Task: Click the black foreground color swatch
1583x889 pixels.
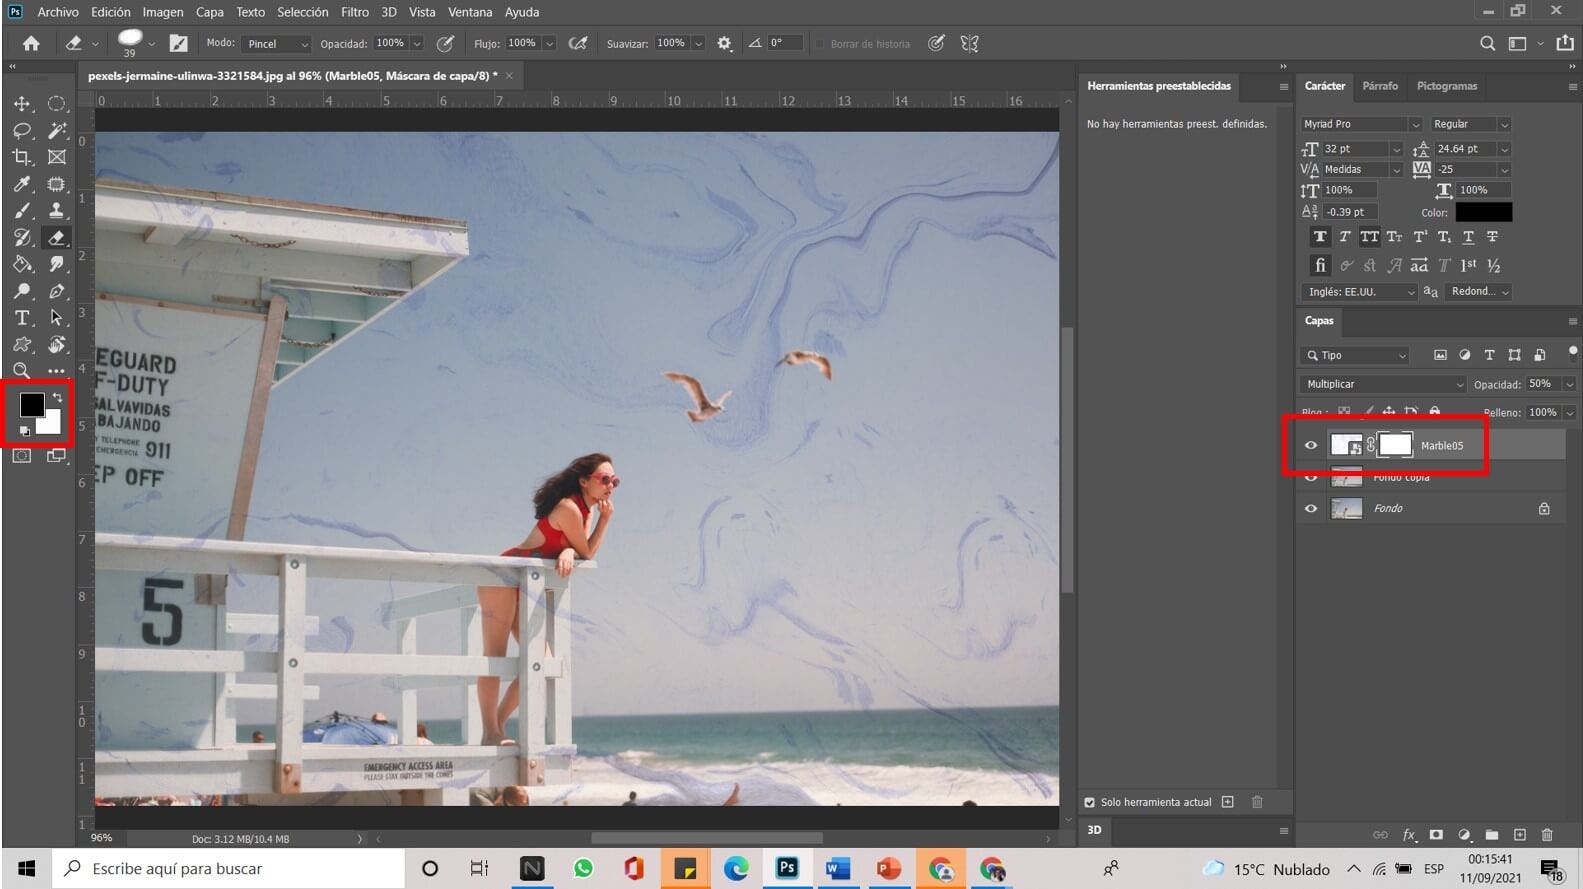Action: coord(31,404)
